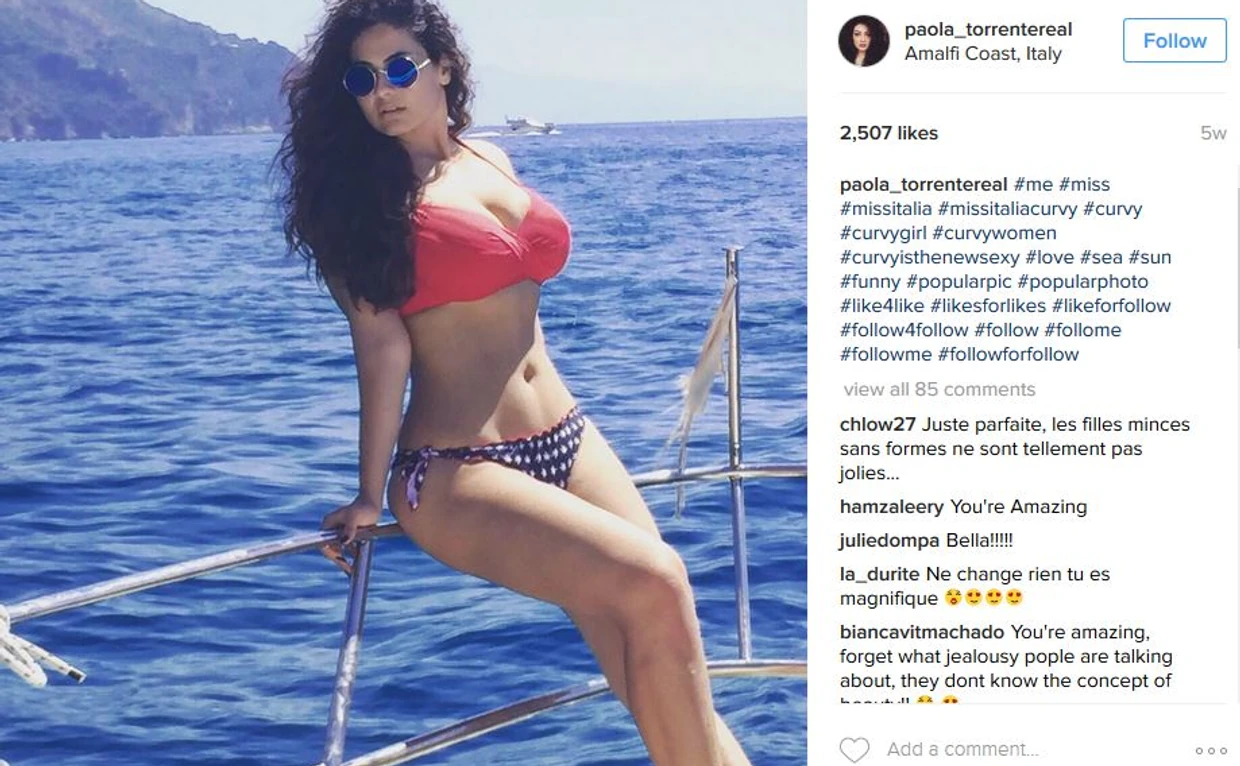Visit commenter biancavitmachado's profile
1240x766 pixels.
click(922, 632)
